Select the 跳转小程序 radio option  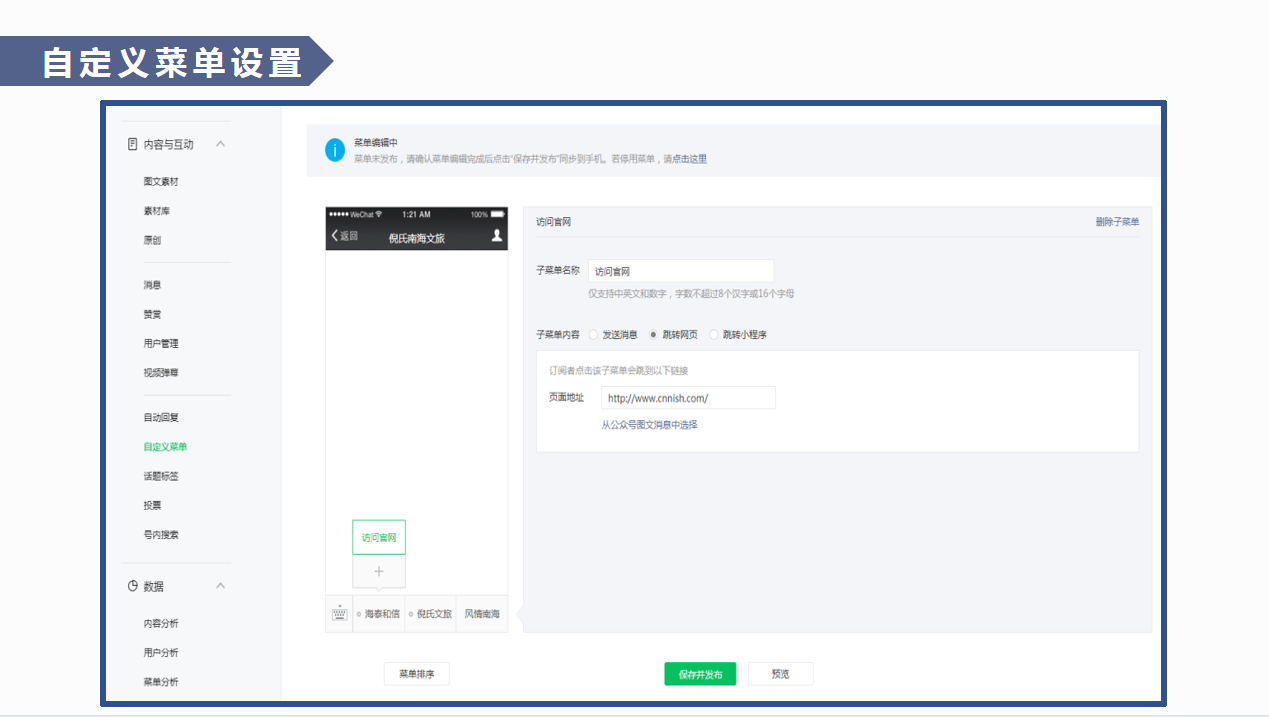pyautogui.click(x=714, y=334)
